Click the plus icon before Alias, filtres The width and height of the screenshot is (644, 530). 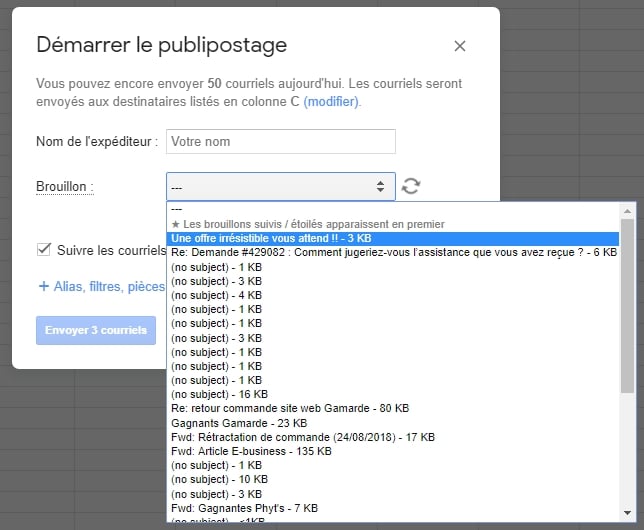43,287
